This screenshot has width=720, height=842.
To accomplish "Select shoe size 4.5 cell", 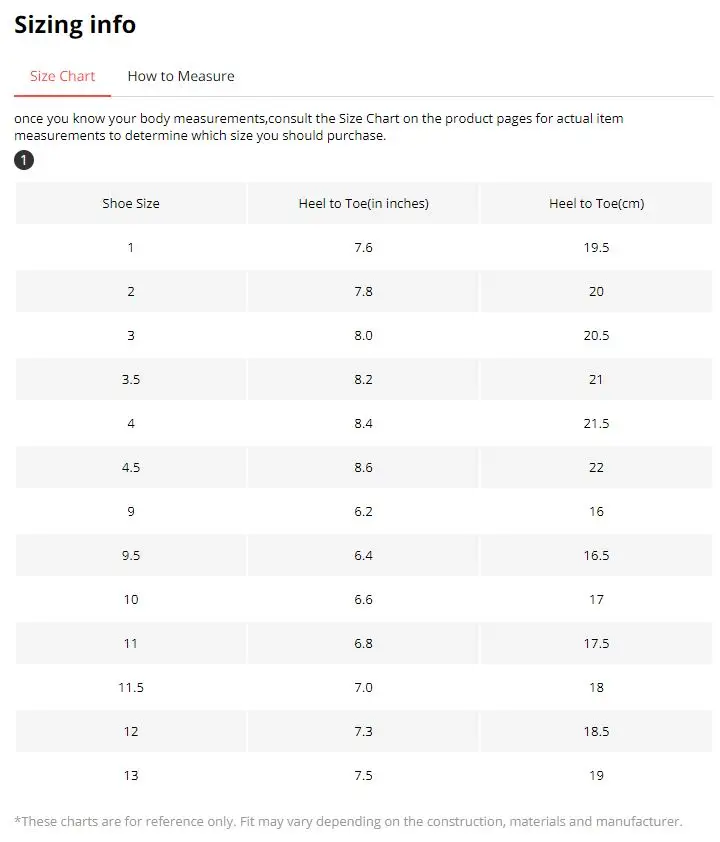I will click(131, 467).
